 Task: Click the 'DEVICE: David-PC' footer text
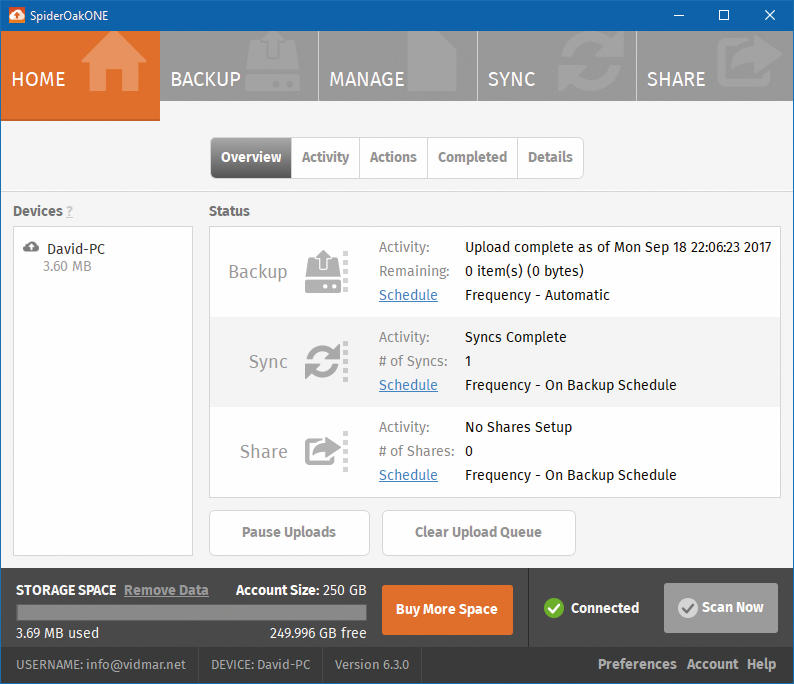(x=261, y=664)
